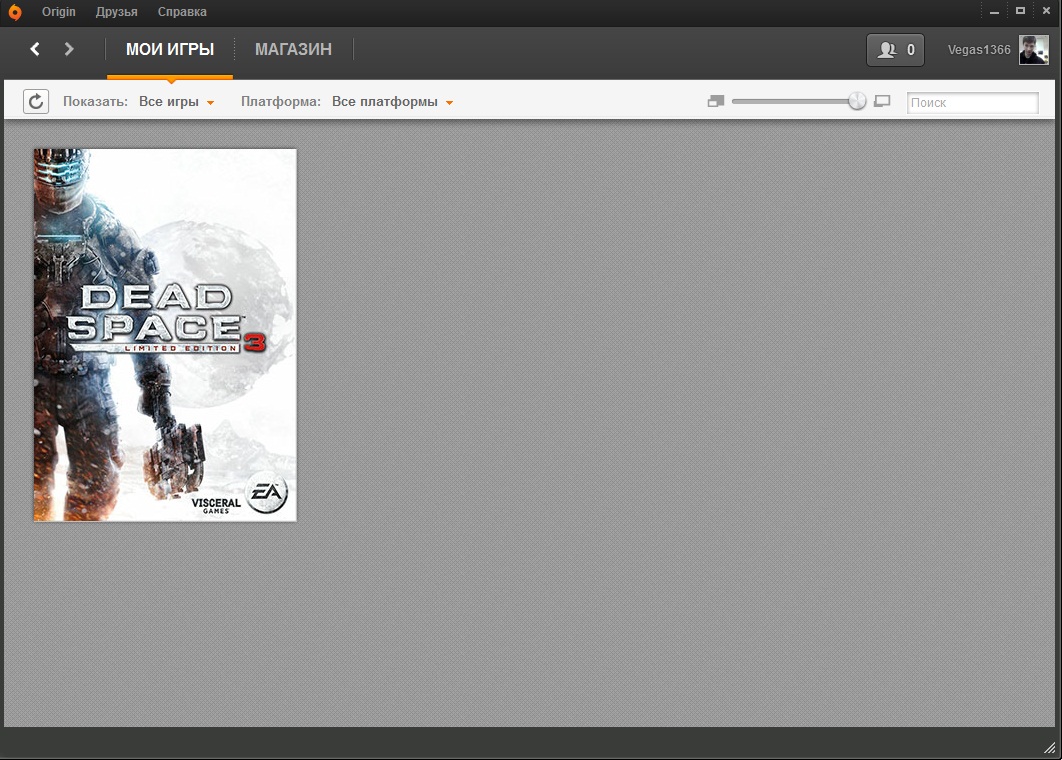Go back with the left arrow

(x=35, y=49)
